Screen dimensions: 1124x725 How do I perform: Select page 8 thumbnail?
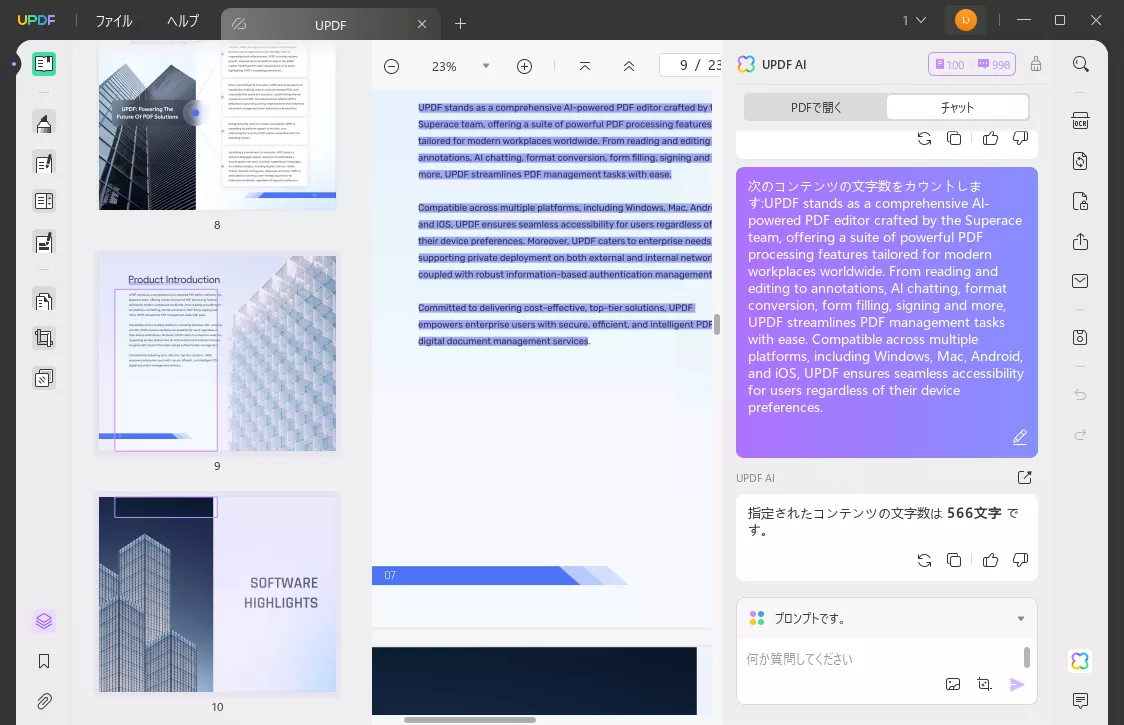[x=217, y=129]
